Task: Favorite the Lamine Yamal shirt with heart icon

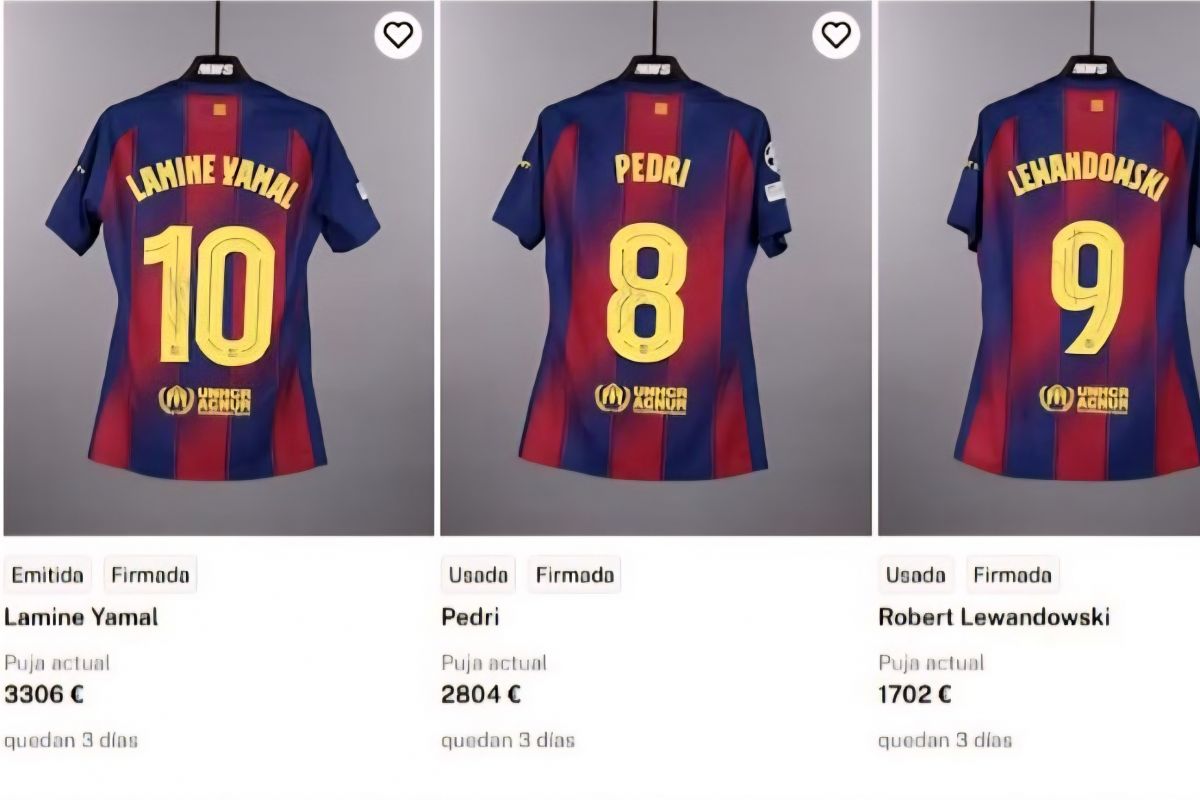Action: point(398,35)
